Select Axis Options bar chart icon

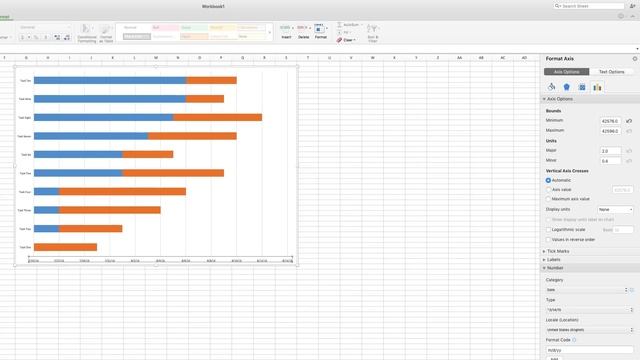(x=597, y=87)
